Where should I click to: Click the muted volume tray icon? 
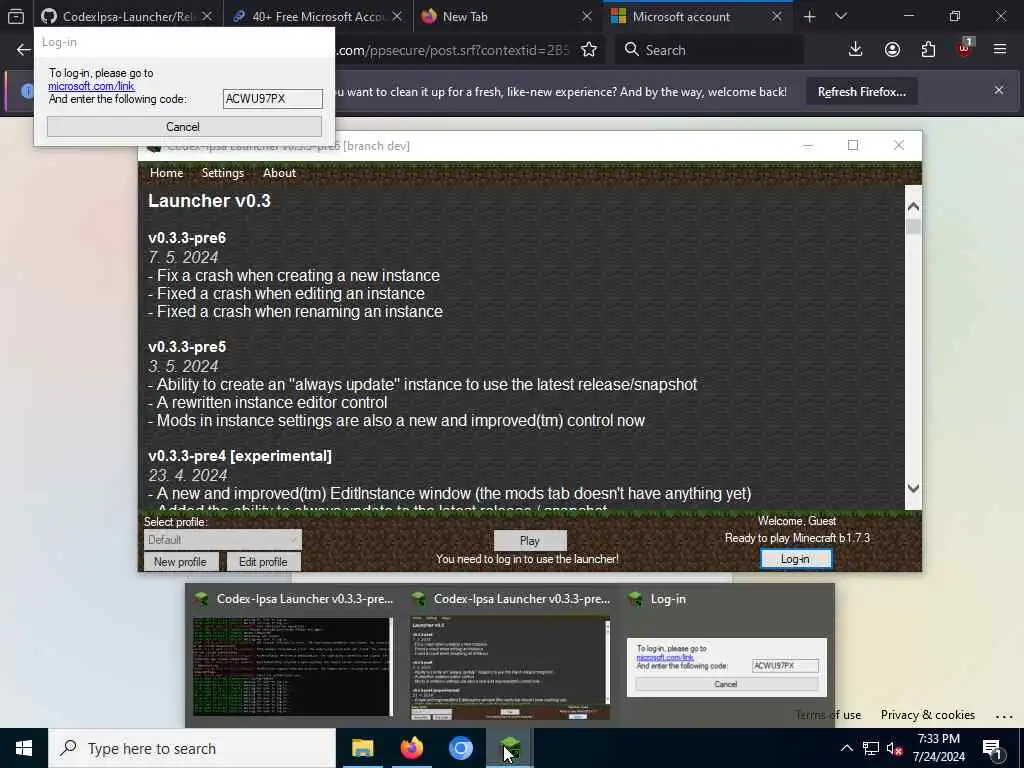(895, 749)
